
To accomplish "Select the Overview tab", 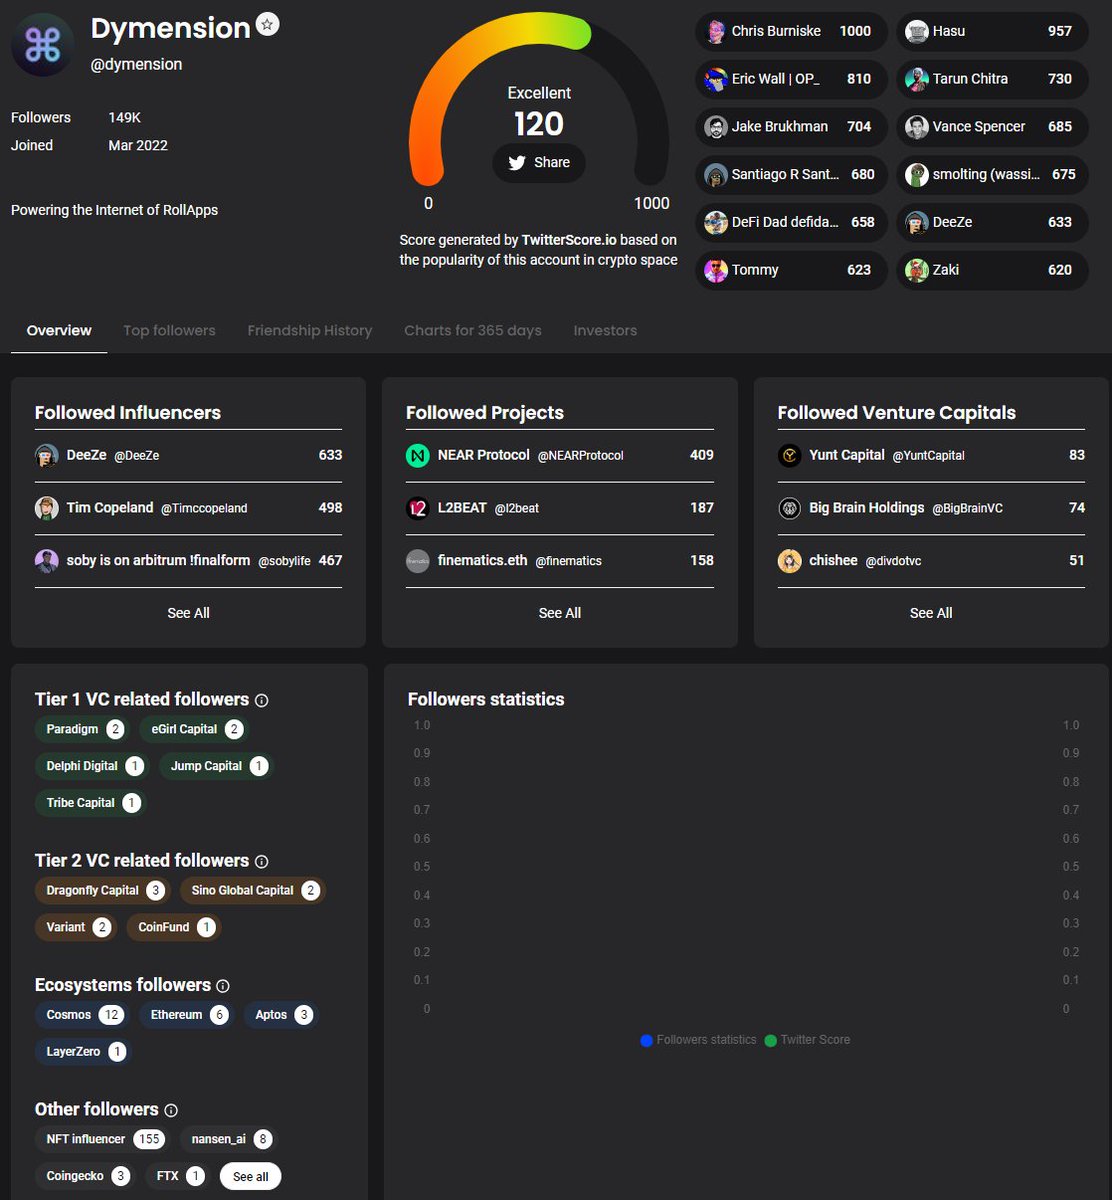I will [x=59, y=331].
